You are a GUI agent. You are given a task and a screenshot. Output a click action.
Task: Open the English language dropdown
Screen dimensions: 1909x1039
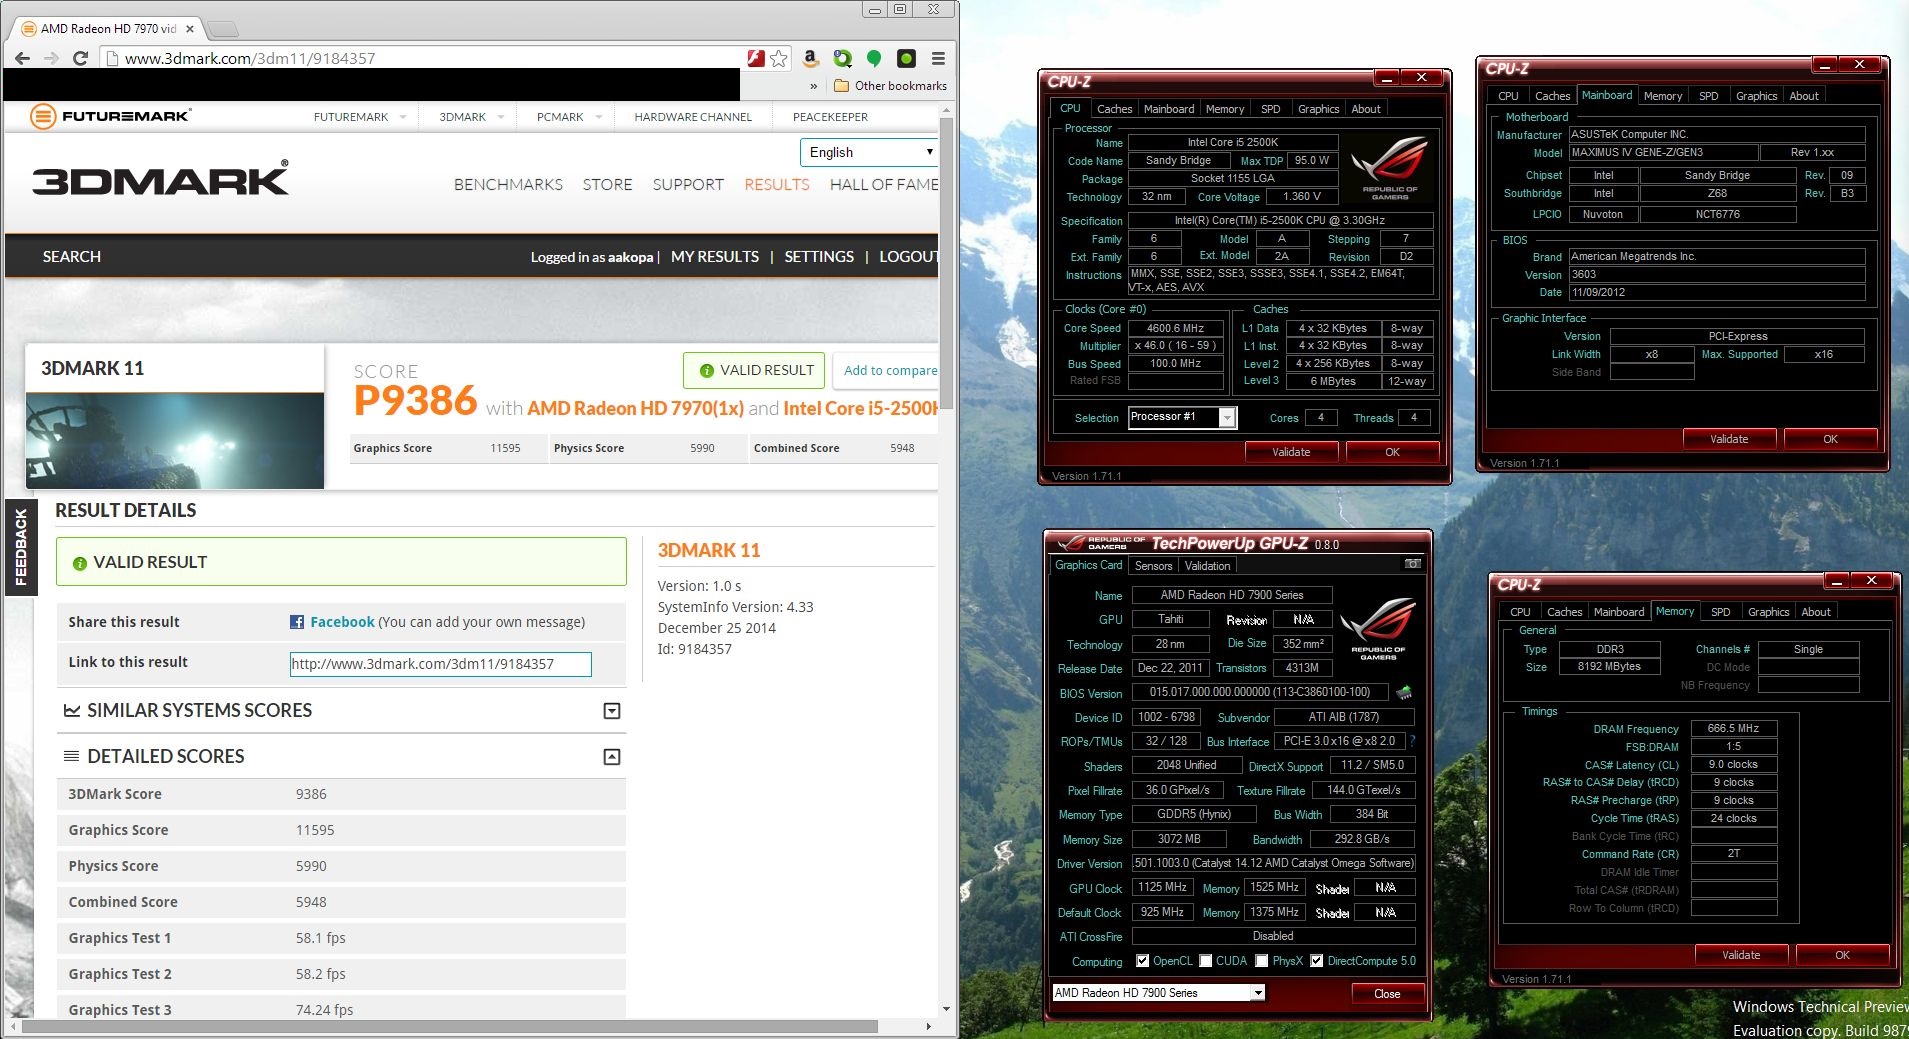[868, 152]
